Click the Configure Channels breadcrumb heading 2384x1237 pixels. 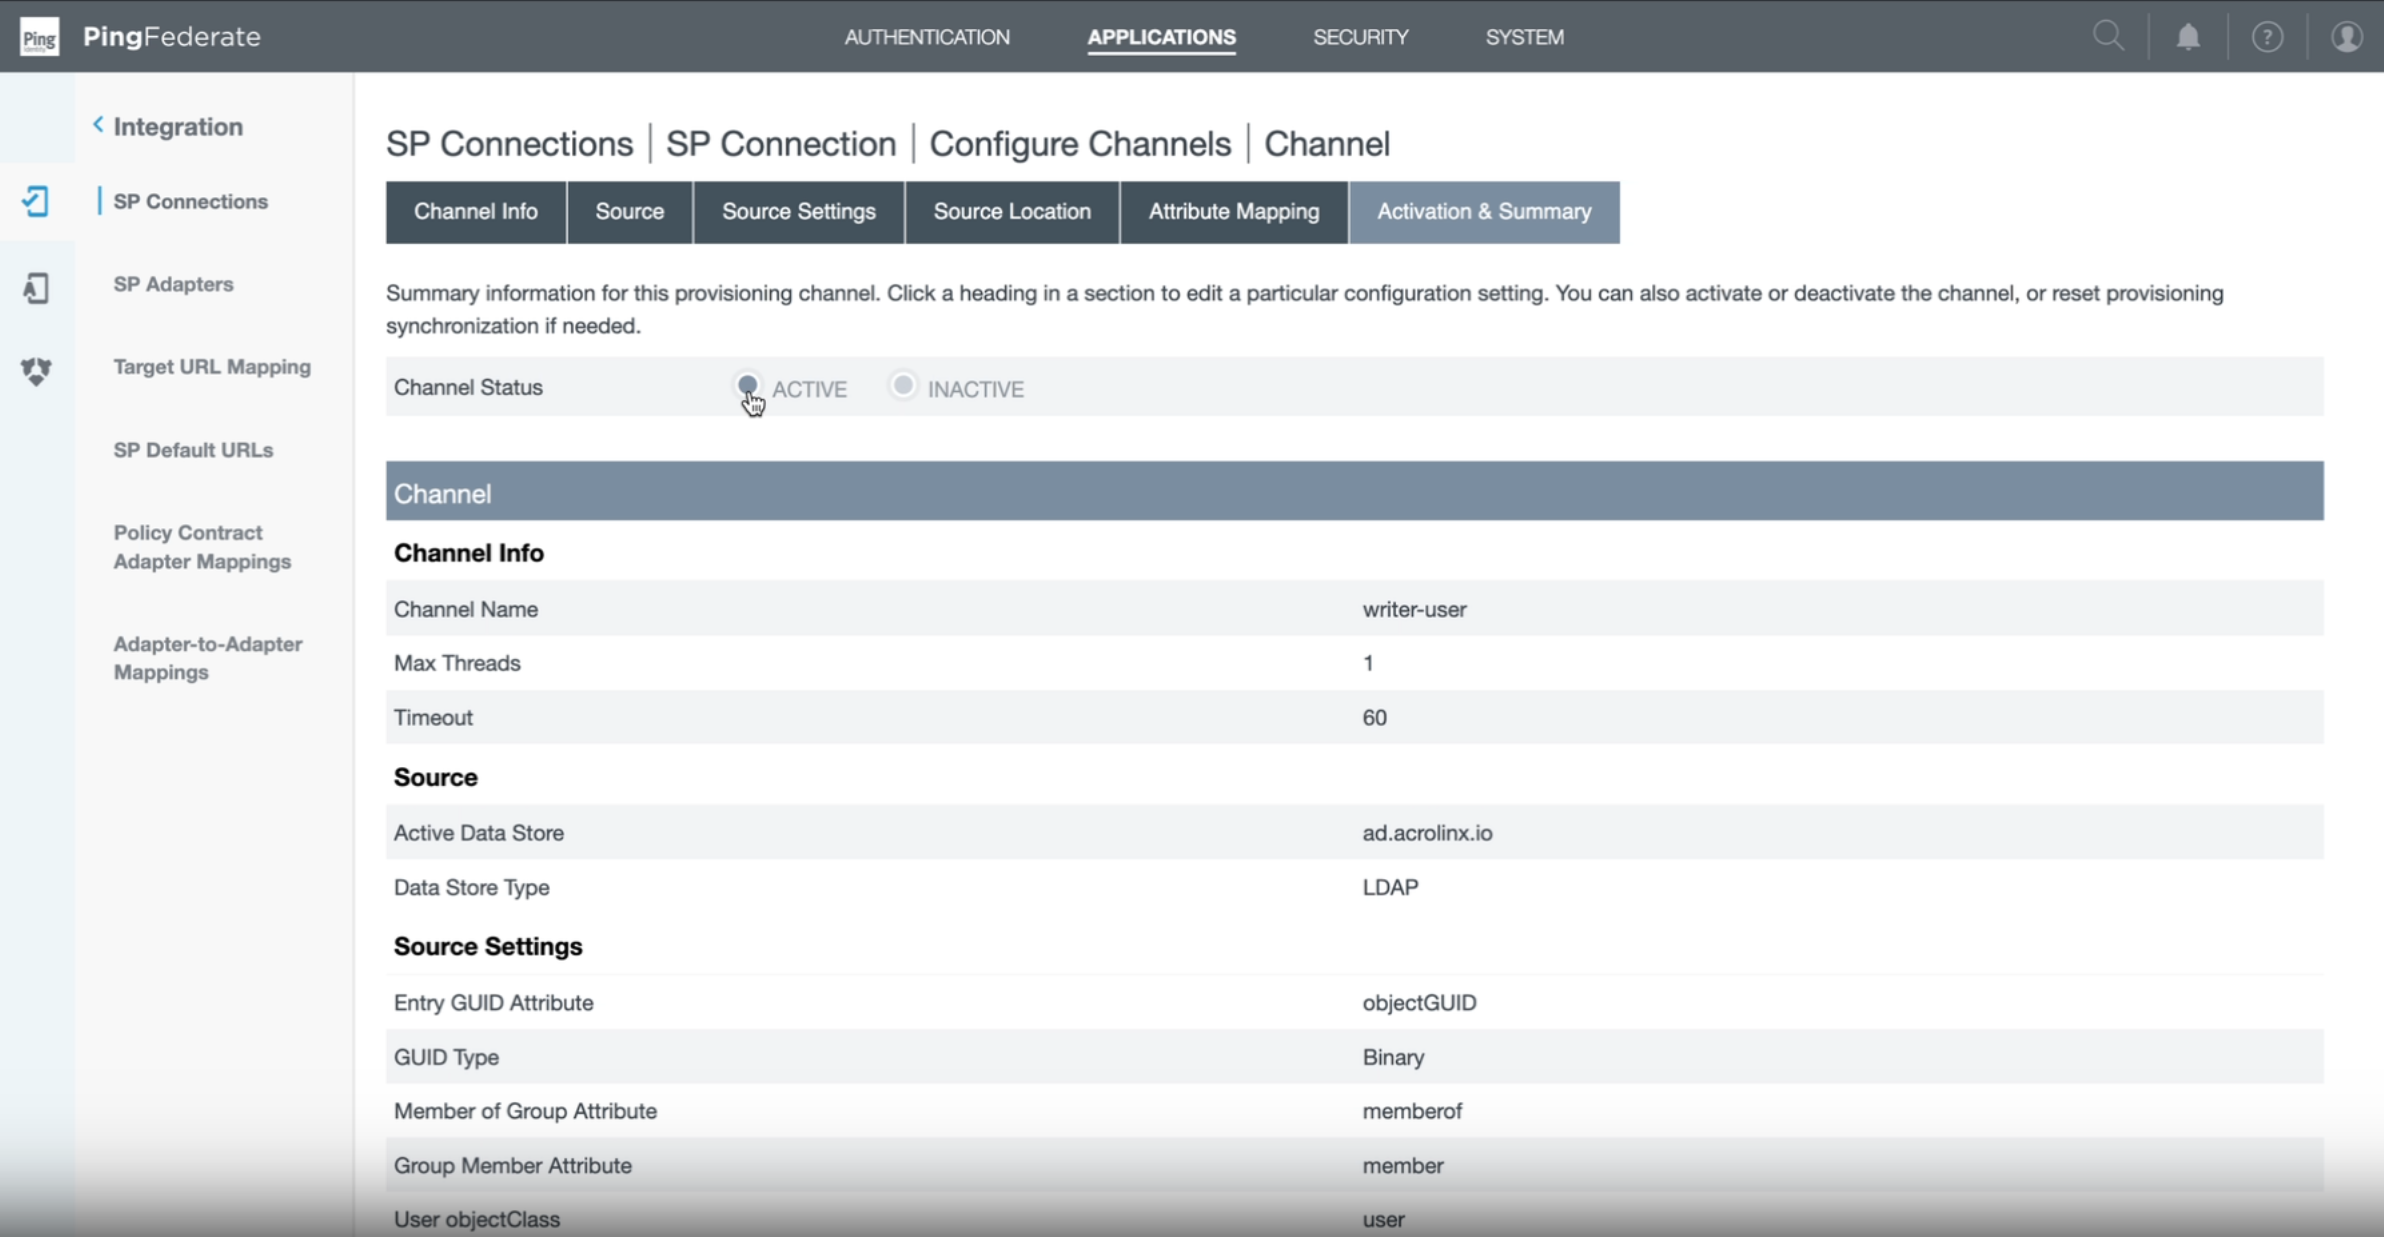point(1080,144)
